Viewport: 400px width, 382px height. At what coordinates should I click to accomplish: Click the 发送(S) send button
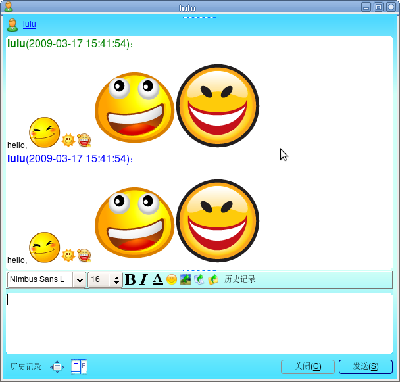pyautogui.click(x=365, y=367)
